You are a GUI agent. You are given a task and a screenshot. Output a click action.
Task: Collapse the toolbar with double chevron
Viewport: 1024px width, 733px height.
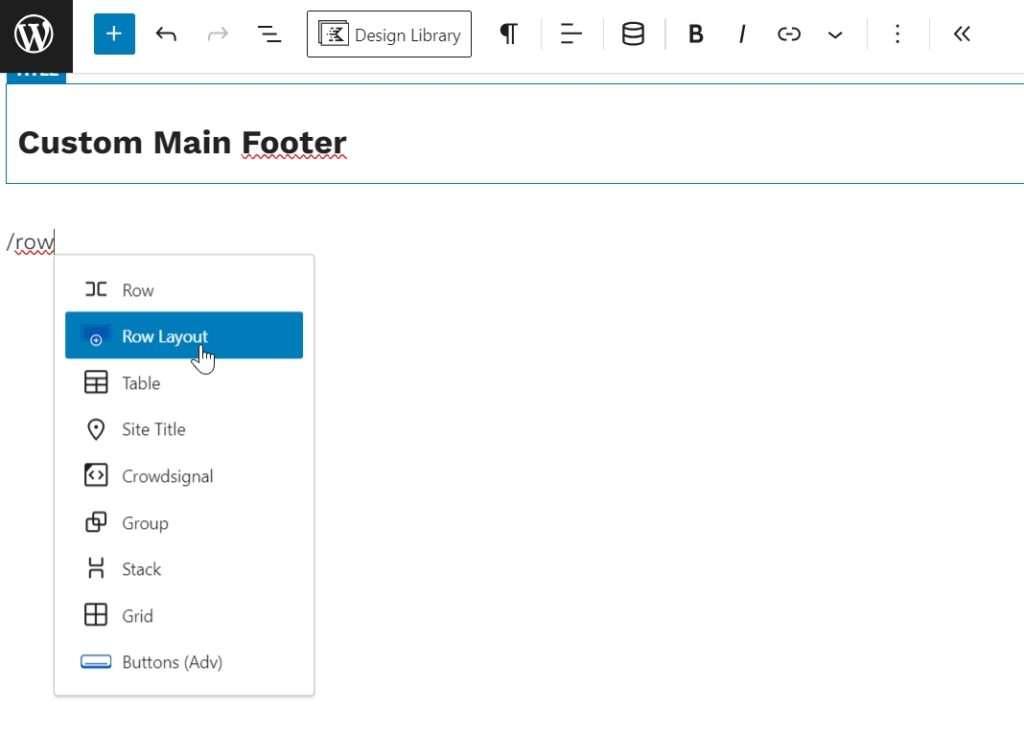pos(962,35)
